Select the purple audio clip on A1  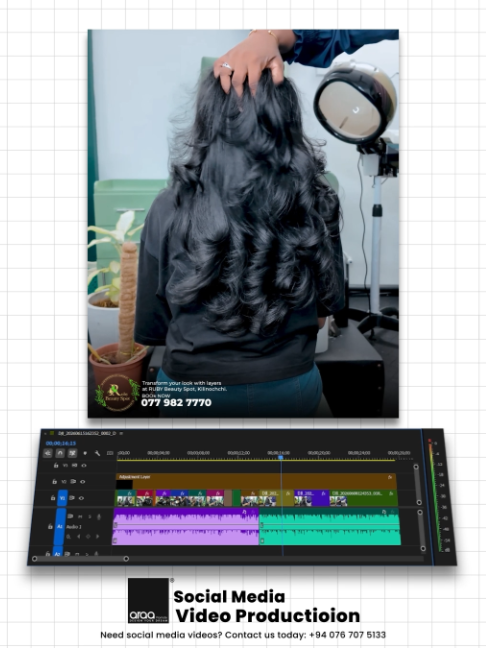point(186,526)
